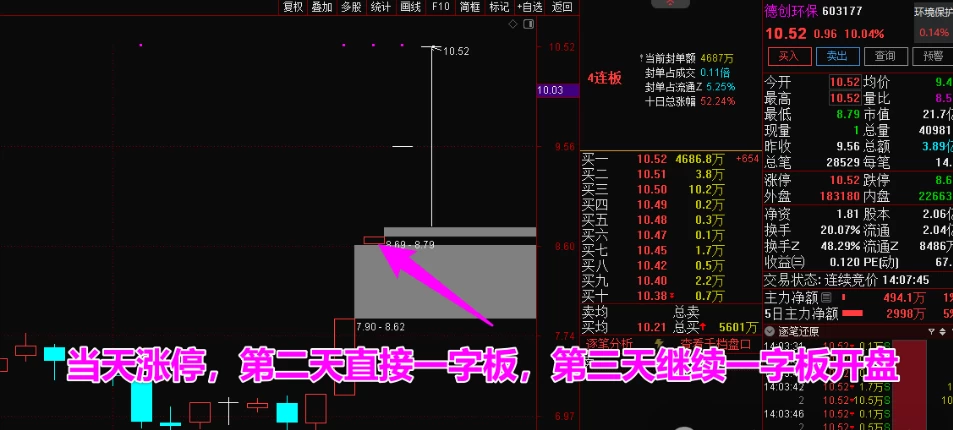Click the 最高 10.52 boxed value
953x430 pixels.
point(845,97)
